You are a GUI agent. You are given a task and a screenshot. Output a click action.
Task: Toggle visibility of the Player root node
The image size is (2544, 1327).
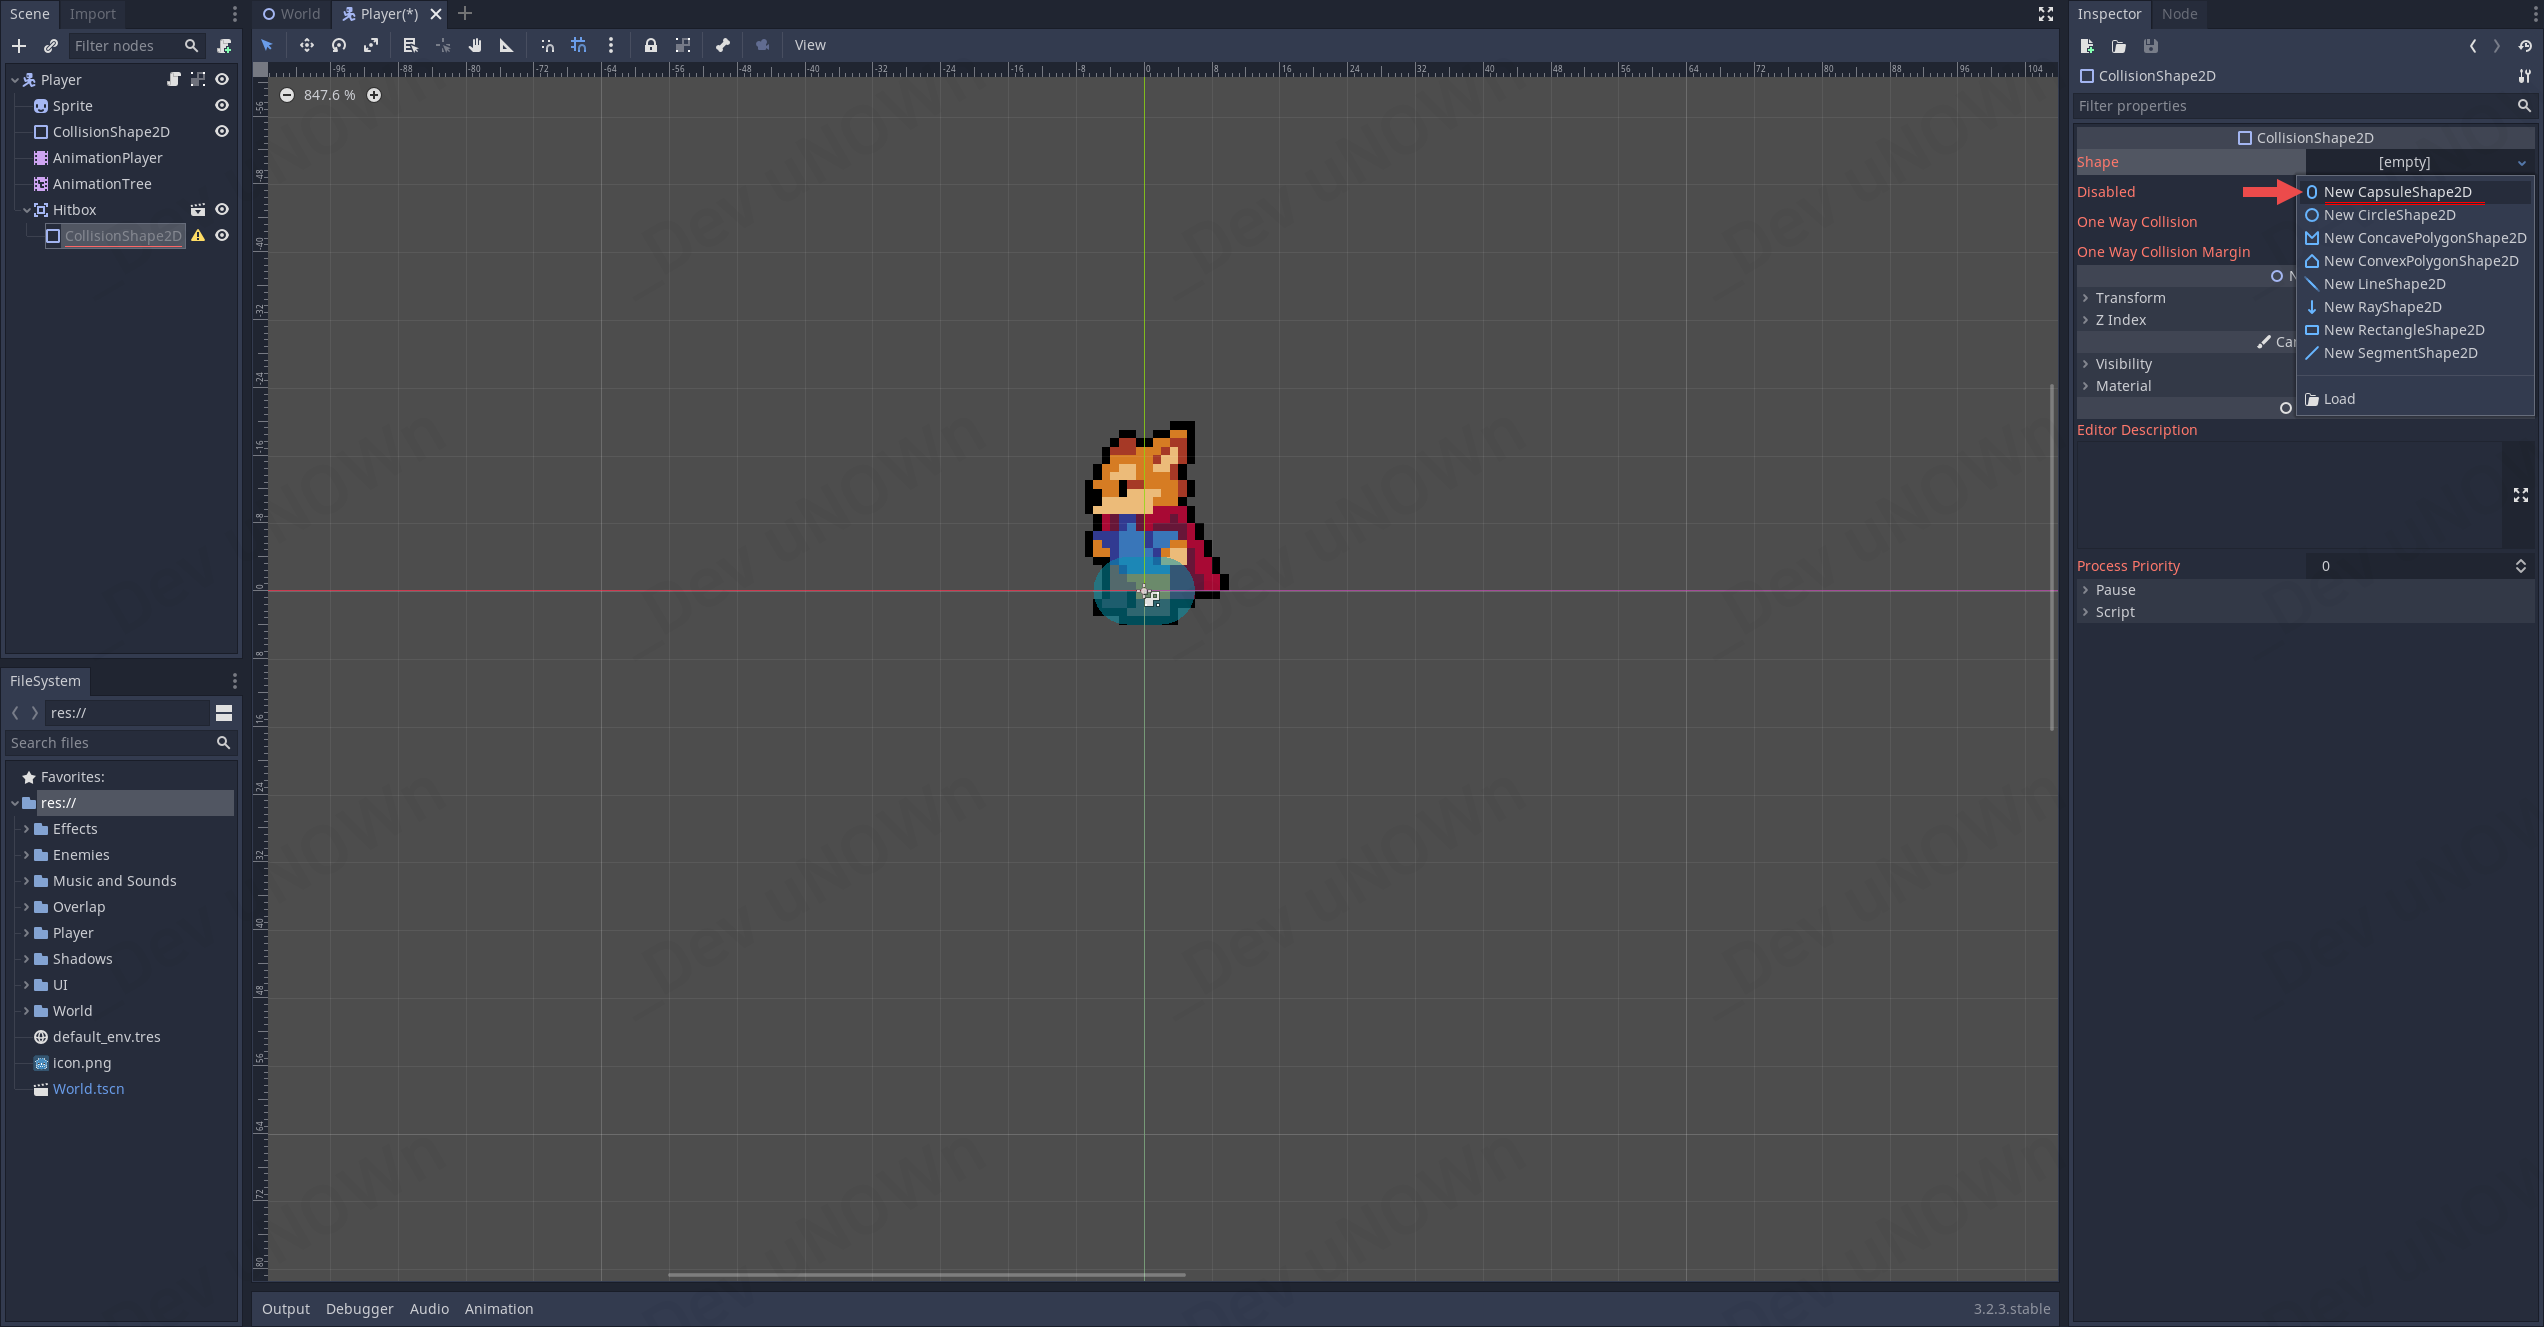222,80
